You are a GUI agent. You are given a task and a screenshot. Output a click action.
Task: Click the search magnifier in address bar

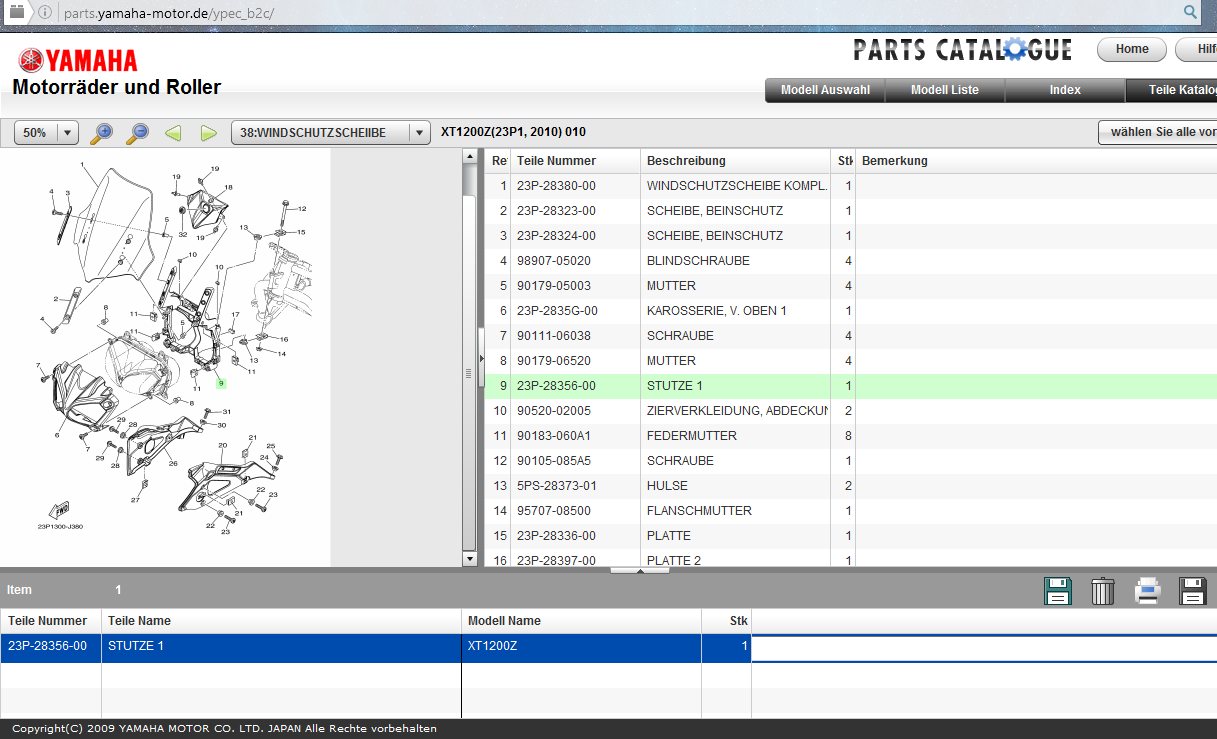[1190, 12]
